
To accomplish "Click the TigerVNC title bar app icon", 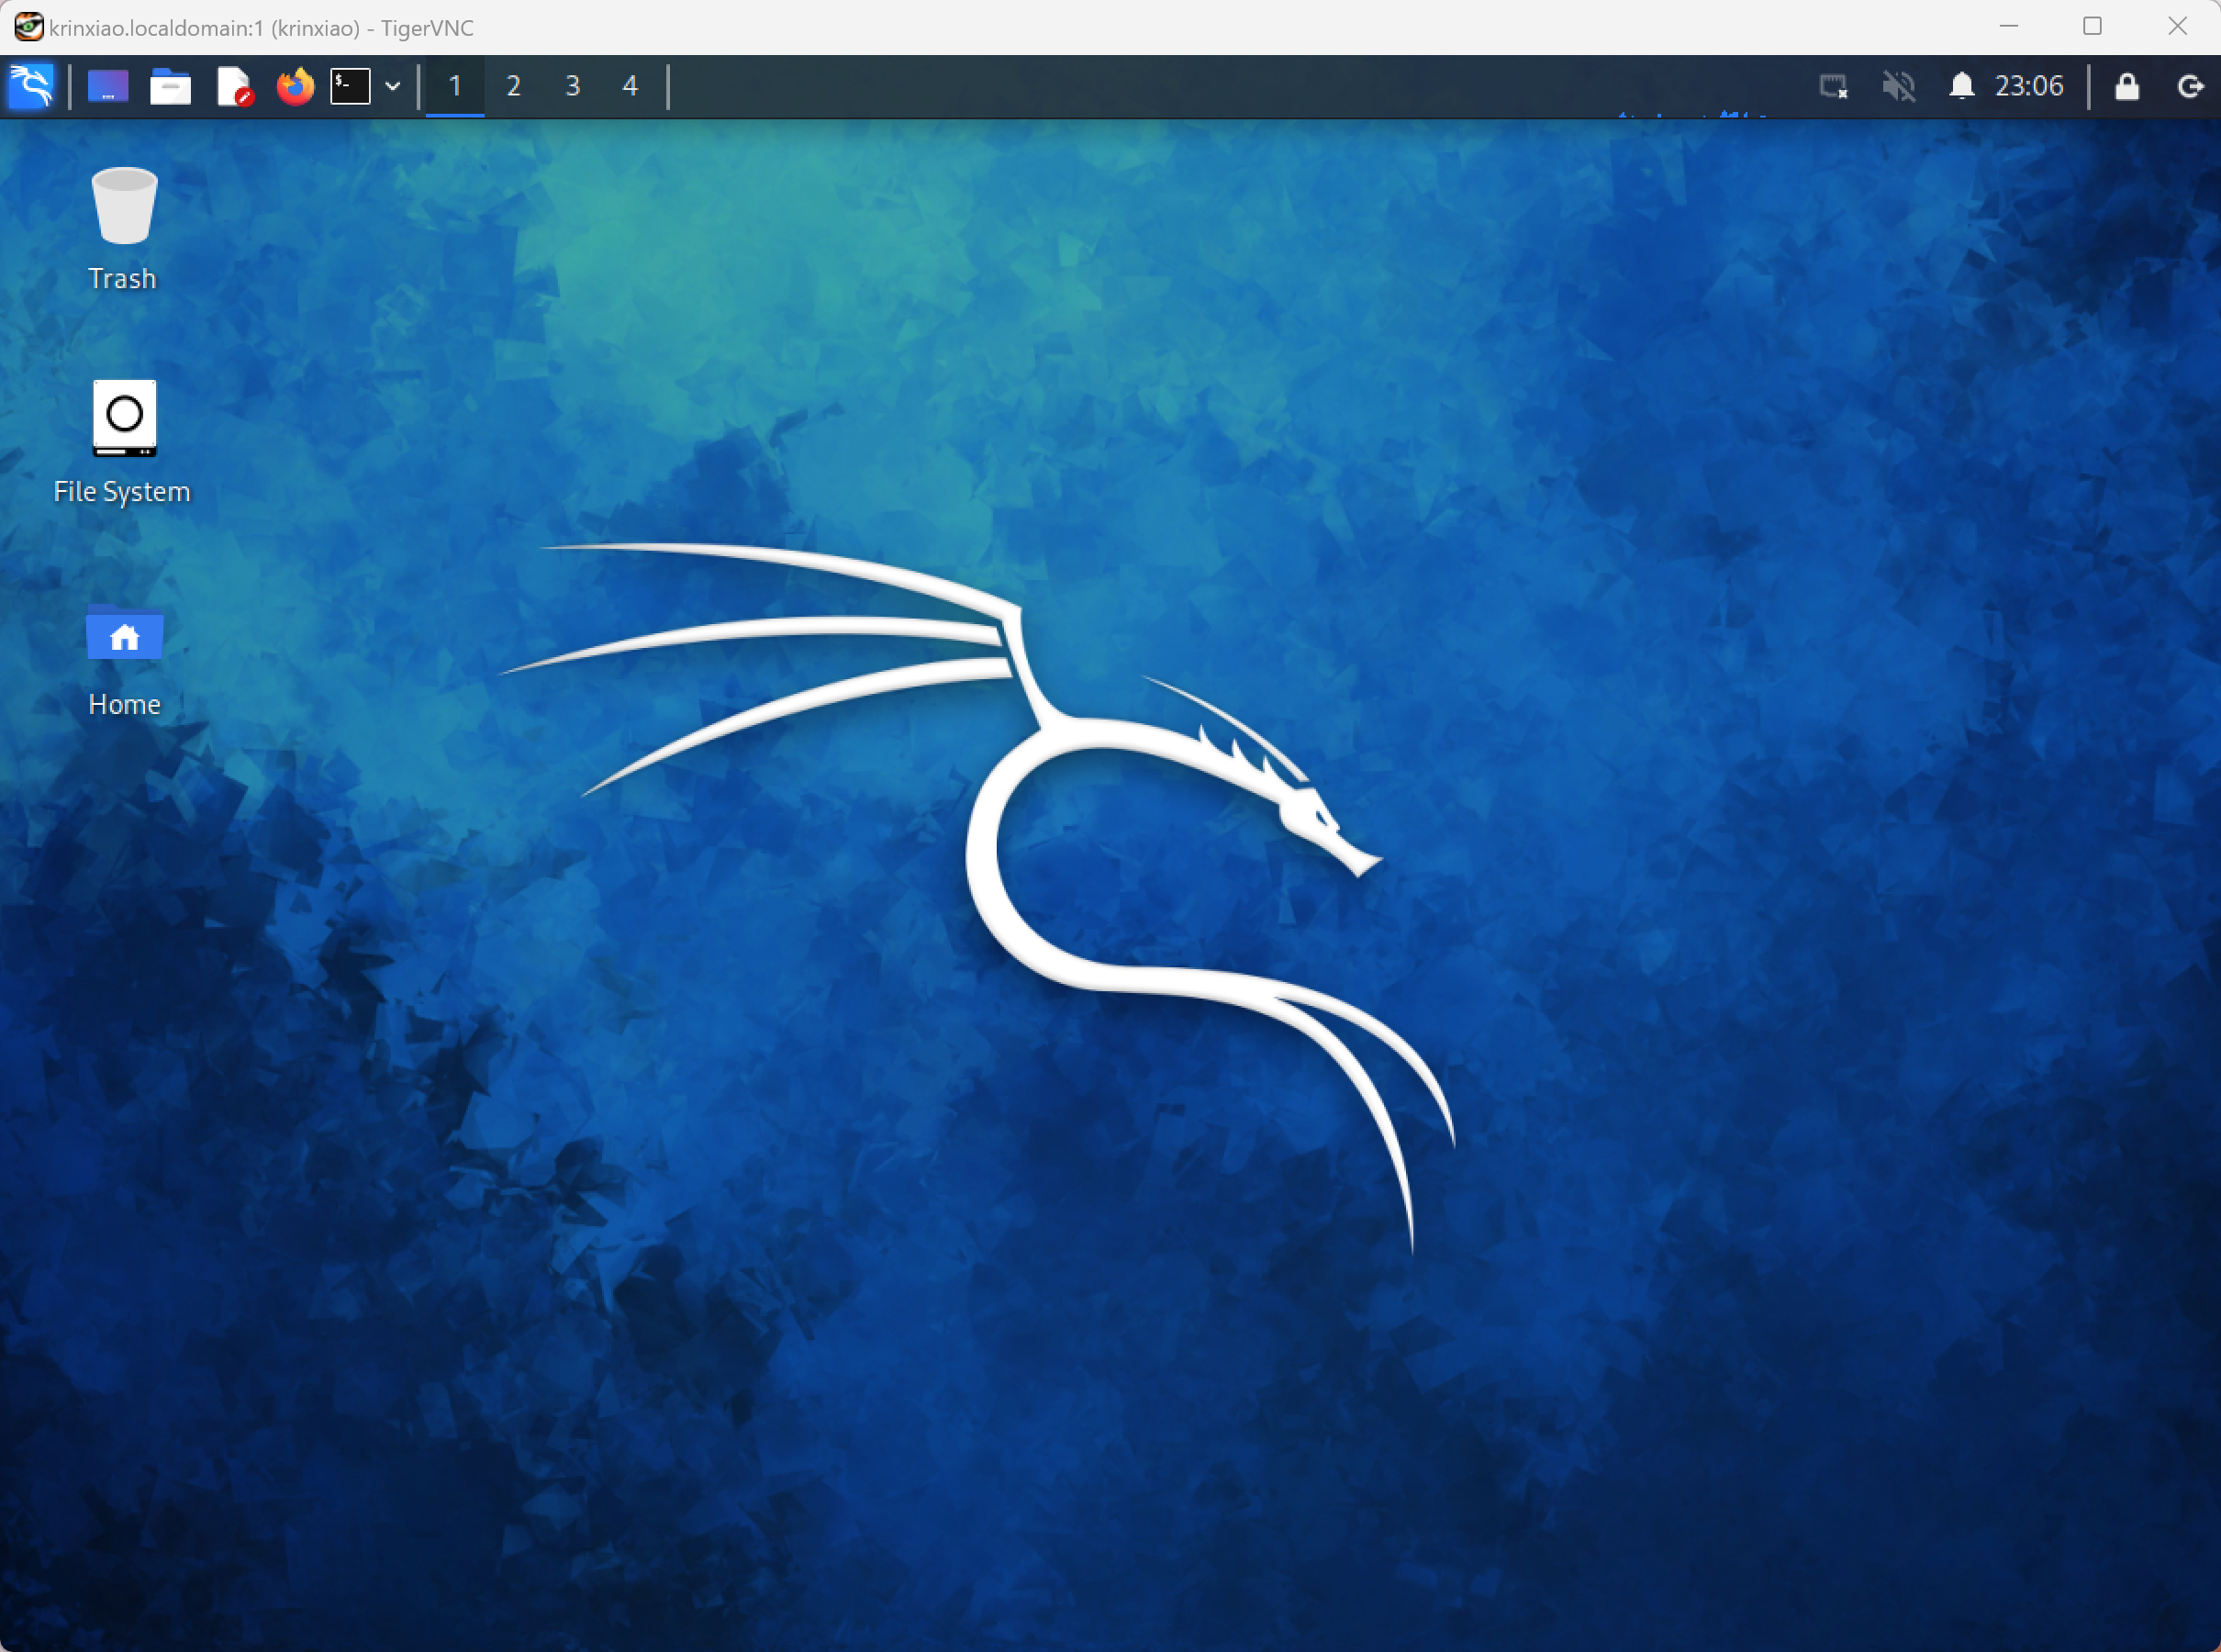I will (28, 27).
